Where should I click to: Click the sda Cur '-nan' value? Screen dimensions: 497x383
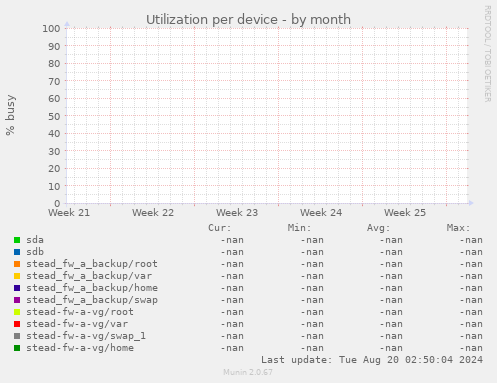click(x=232, y=240)
